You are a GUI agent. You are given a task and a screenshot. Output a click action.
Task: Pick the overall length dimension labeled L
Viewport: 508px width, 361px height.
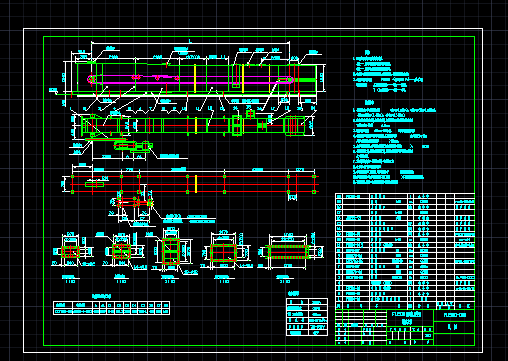click(x=190, y=42)
